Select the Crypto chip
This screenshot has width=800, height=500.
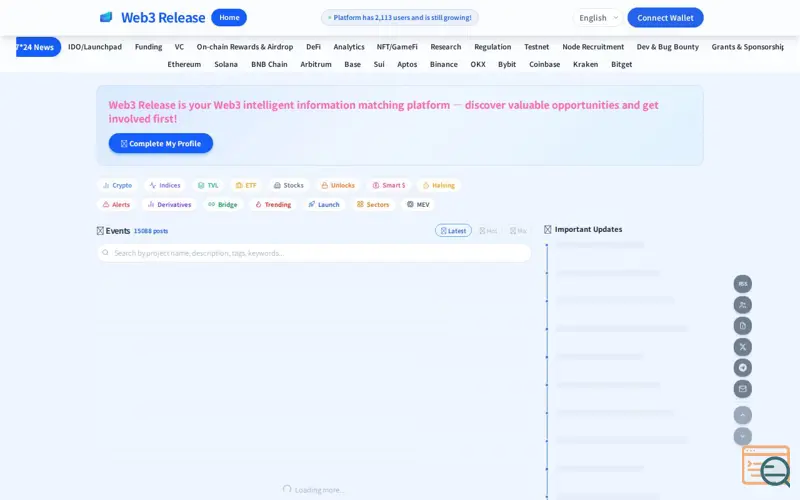pyautogui.click(x=117, y=185)
